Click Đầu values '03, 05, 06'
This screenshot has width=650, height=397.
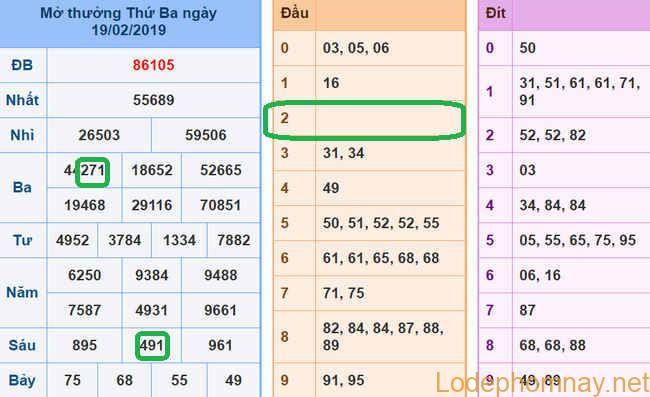[x=356, y=48]
